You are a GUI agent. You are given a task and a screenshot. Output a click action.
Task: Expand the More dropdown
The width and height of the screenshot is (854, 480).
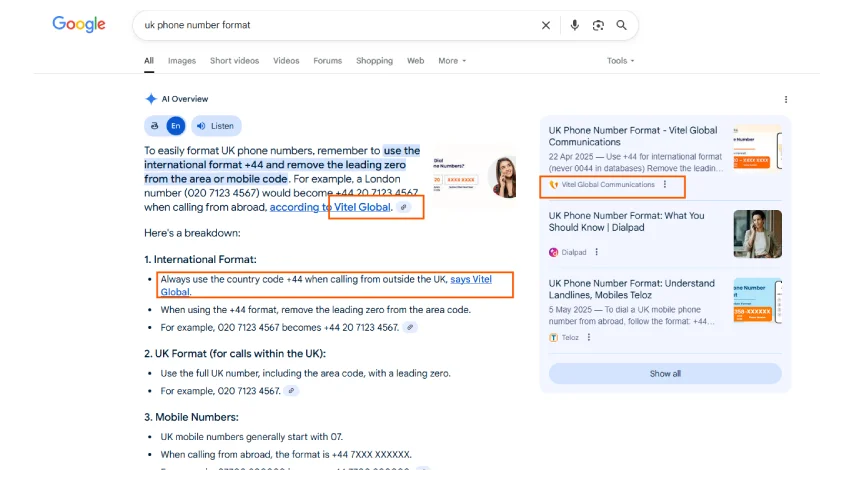coord(452,60)
